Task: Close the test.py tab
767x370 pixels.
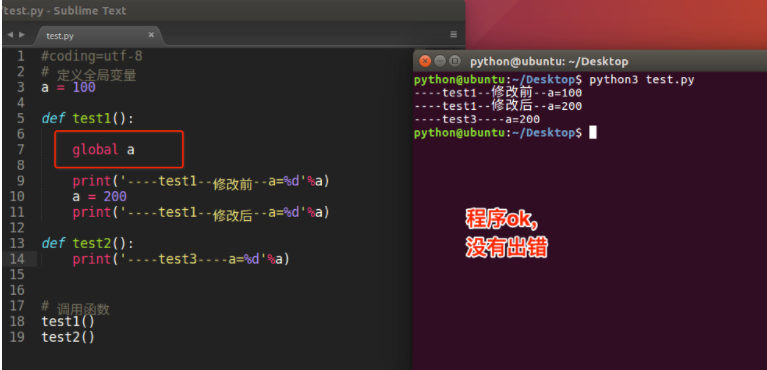Action: (x=151, y=35)
